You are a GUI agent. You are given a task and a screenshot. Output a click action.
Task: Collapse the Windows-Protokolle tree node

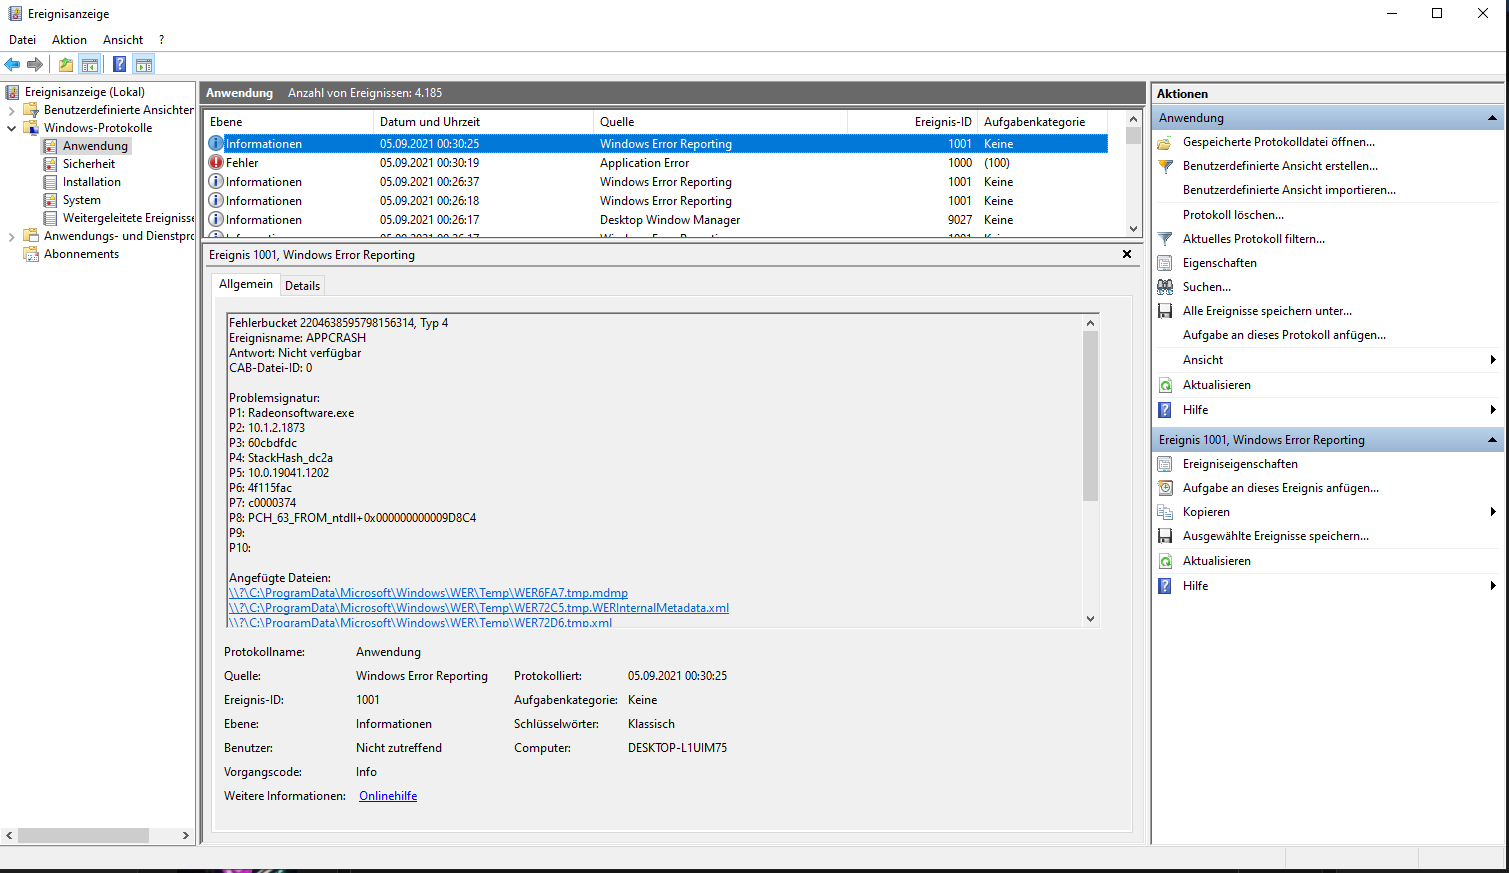(x=12, y=128)
